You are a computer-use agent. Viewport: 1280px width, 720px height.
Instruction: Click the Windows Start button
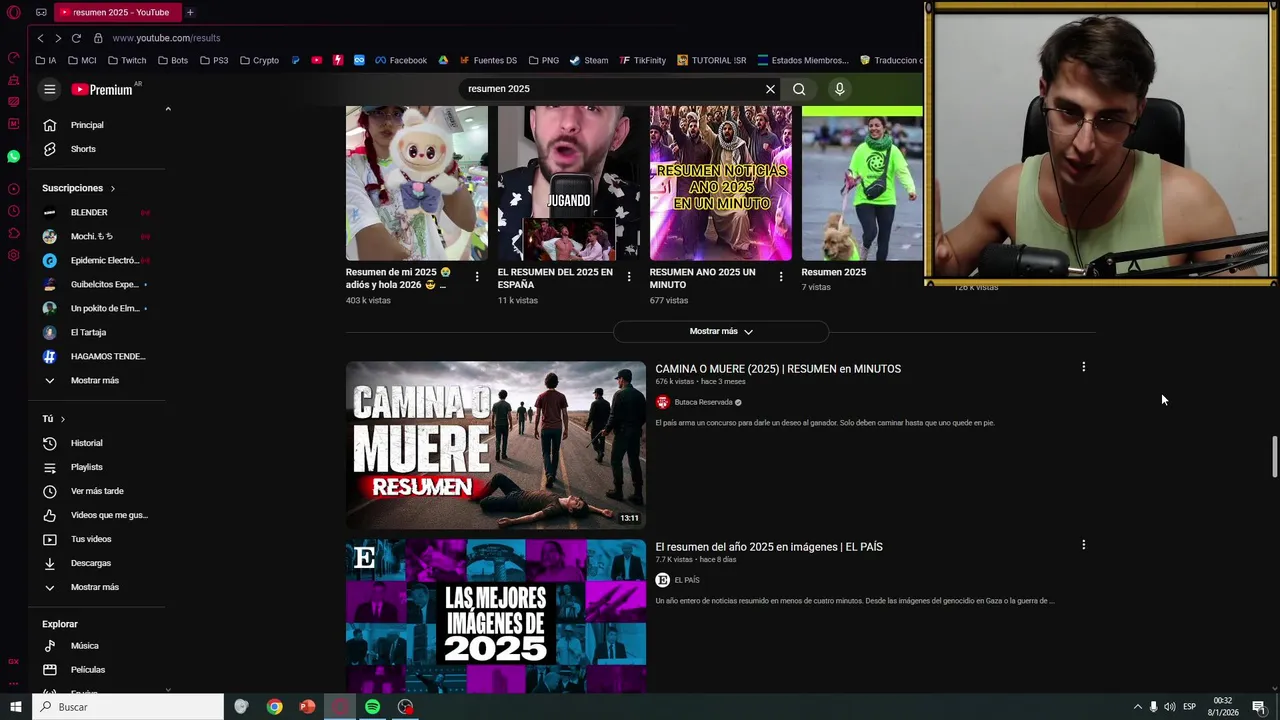[15, 707]
